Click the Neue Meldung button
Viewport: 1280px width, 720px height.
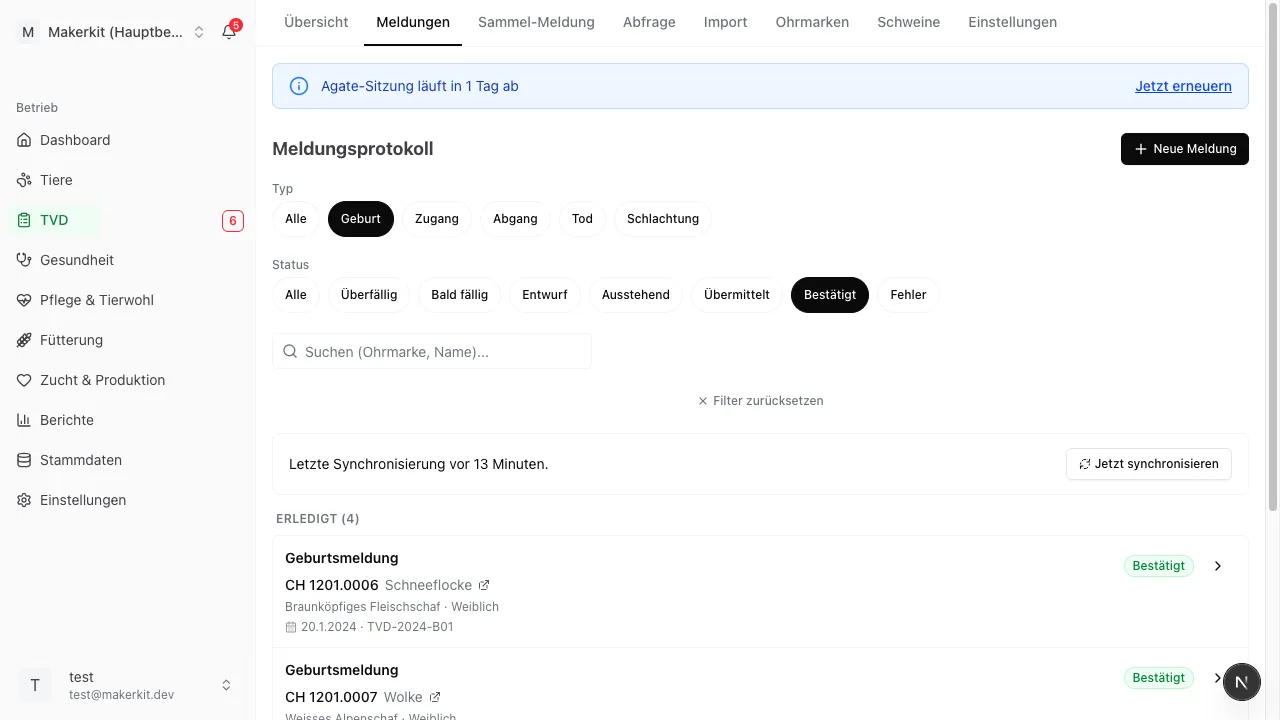(x=1185, y=149)
